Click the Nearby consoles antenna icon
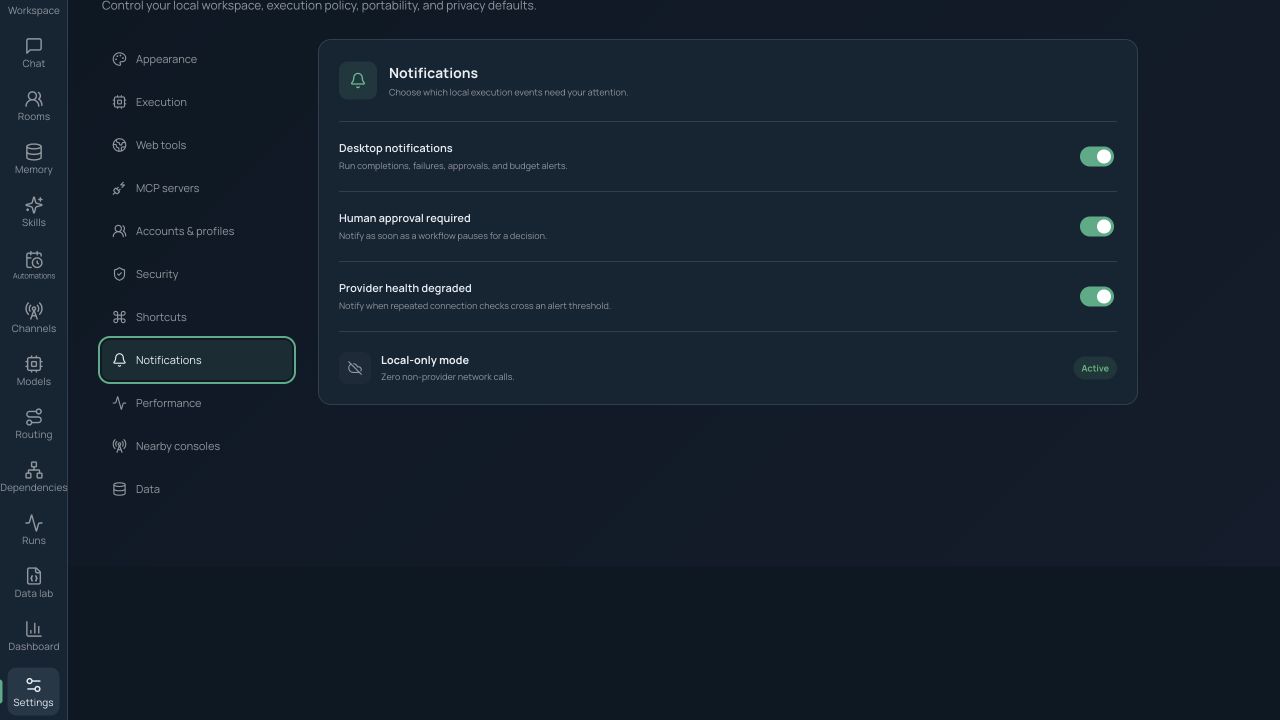 [119, 446]
